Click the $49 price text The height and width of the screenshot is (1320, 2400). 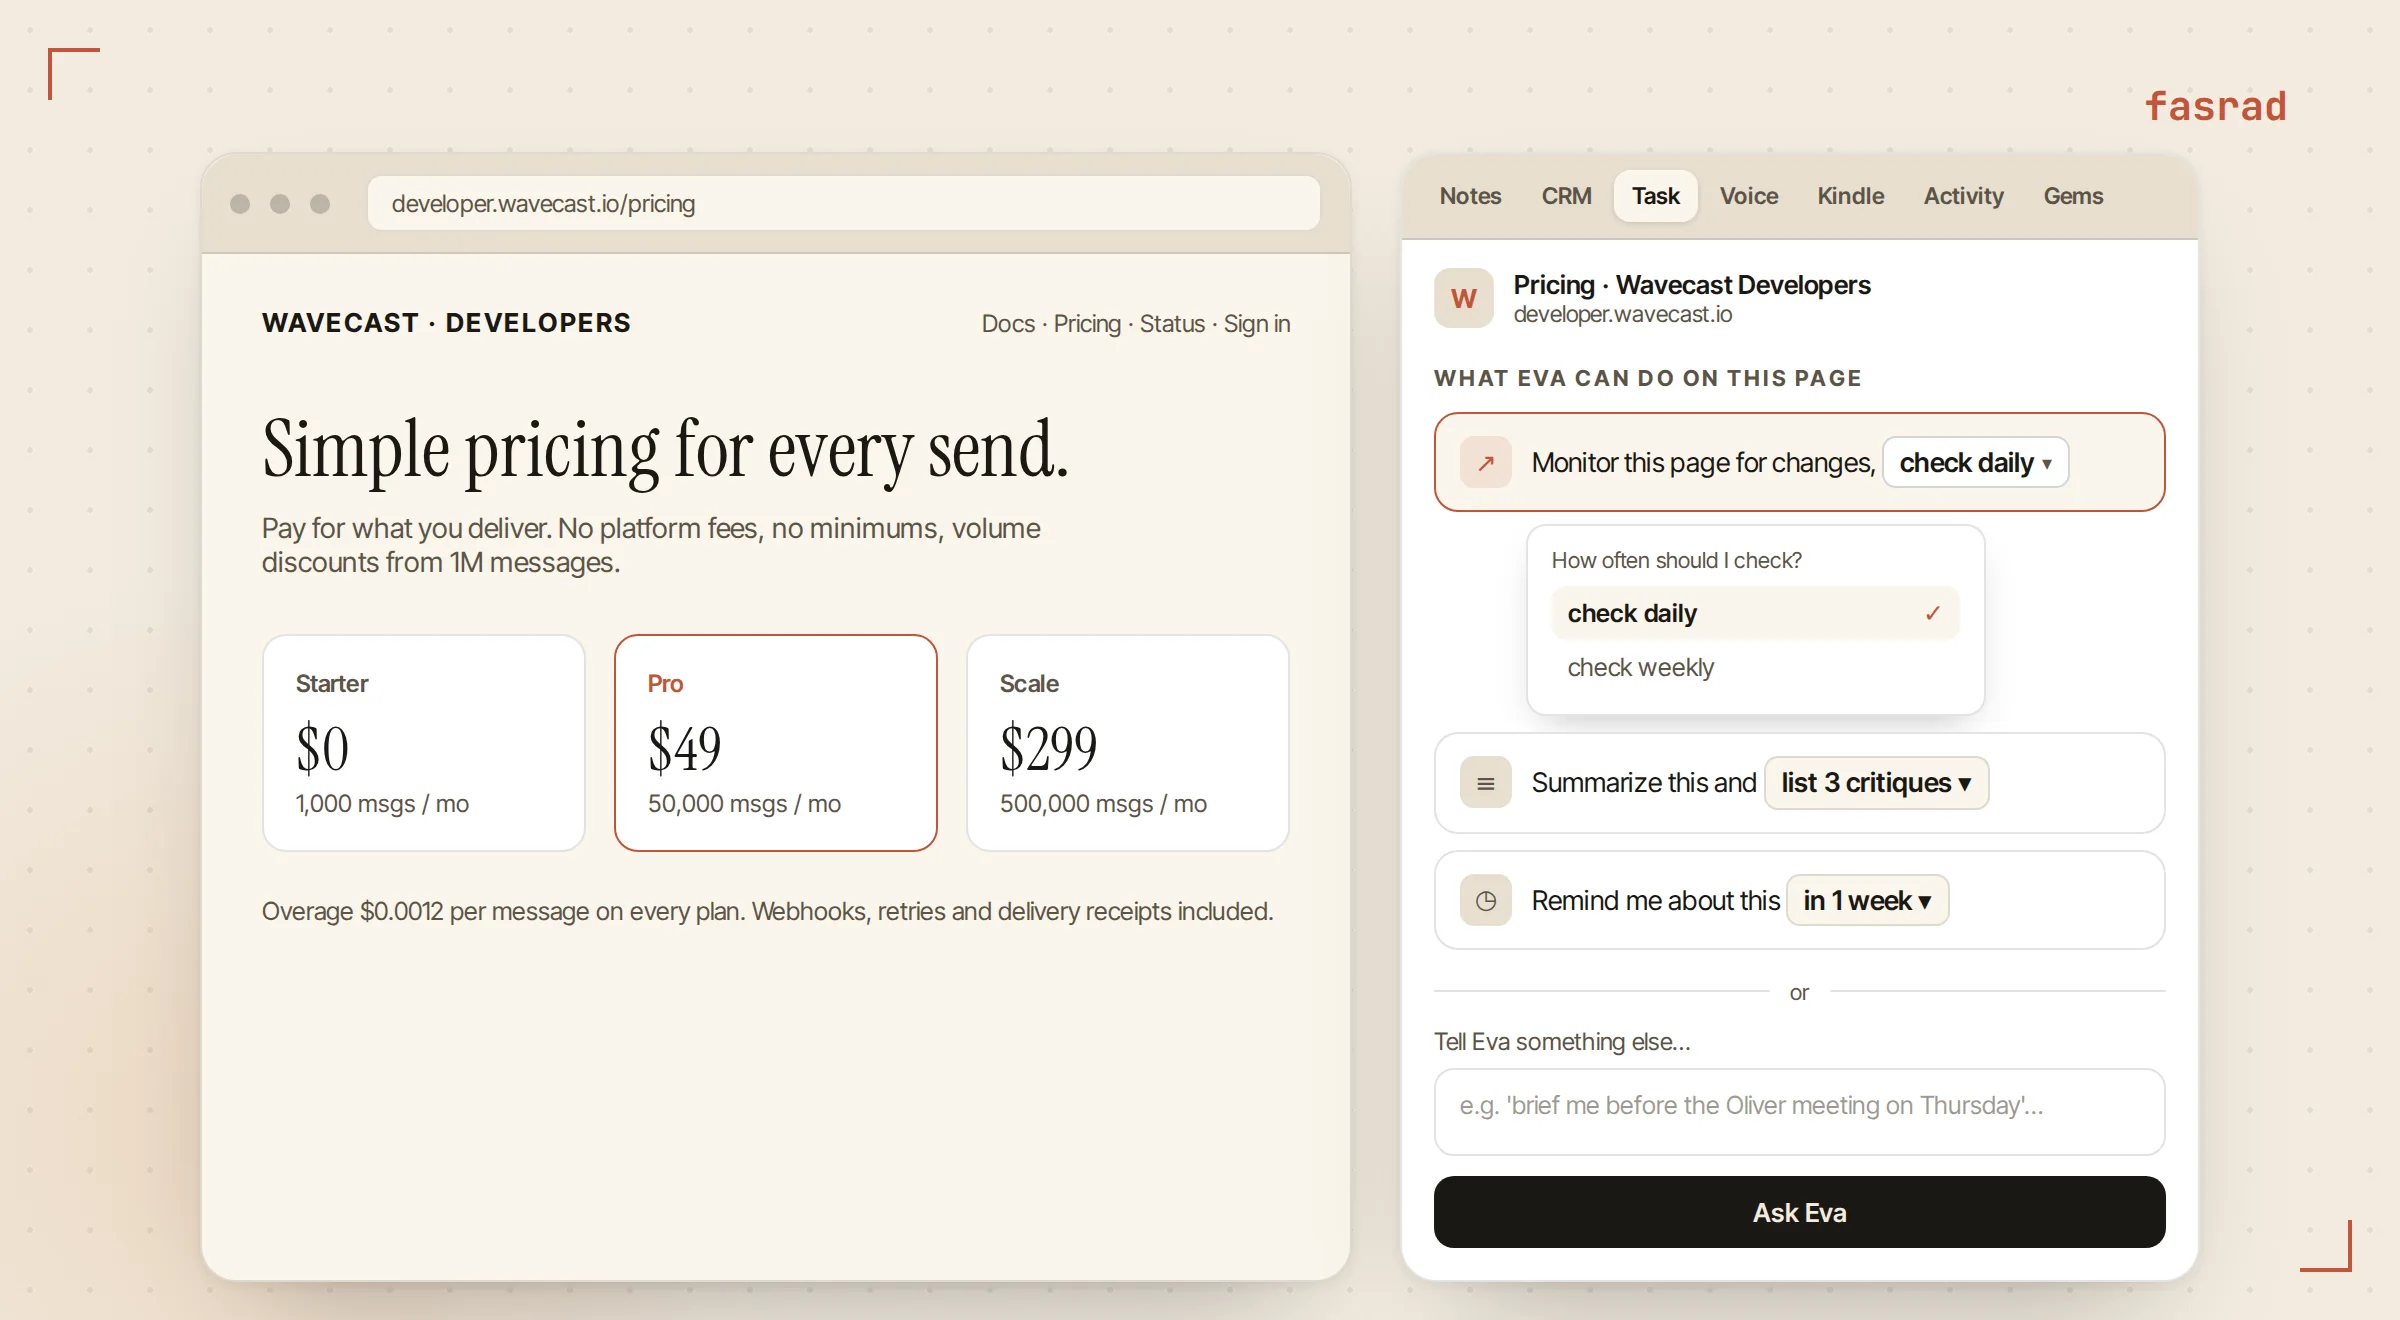[x=685, y=748]
